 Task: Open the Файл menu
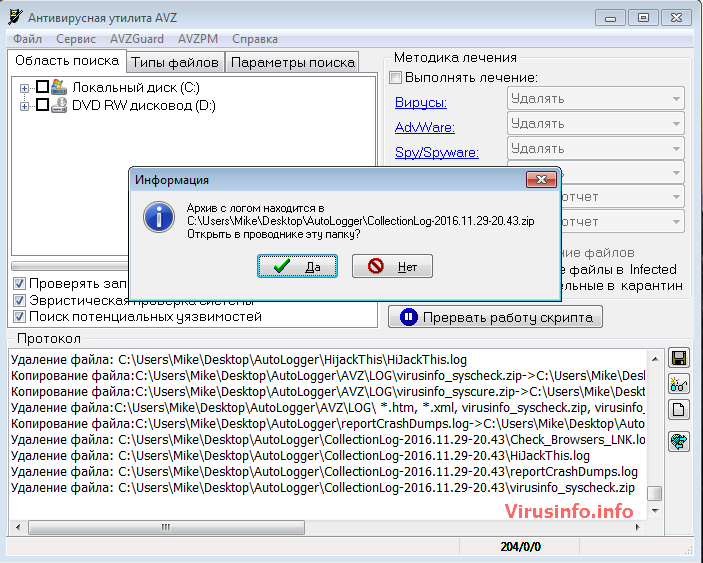click(x=27, y=39)
